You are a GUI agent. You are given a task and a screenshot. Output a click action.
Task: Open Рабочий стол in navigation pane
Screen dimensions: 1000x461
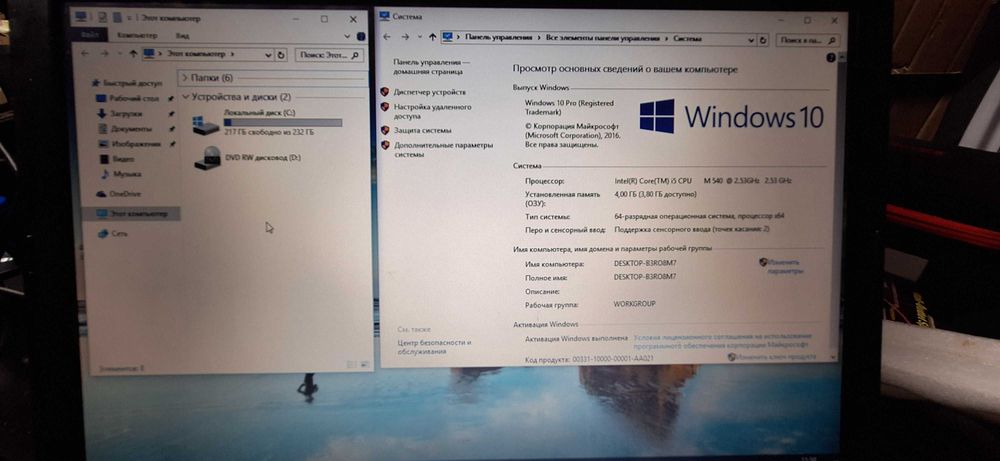coord(134,98)
